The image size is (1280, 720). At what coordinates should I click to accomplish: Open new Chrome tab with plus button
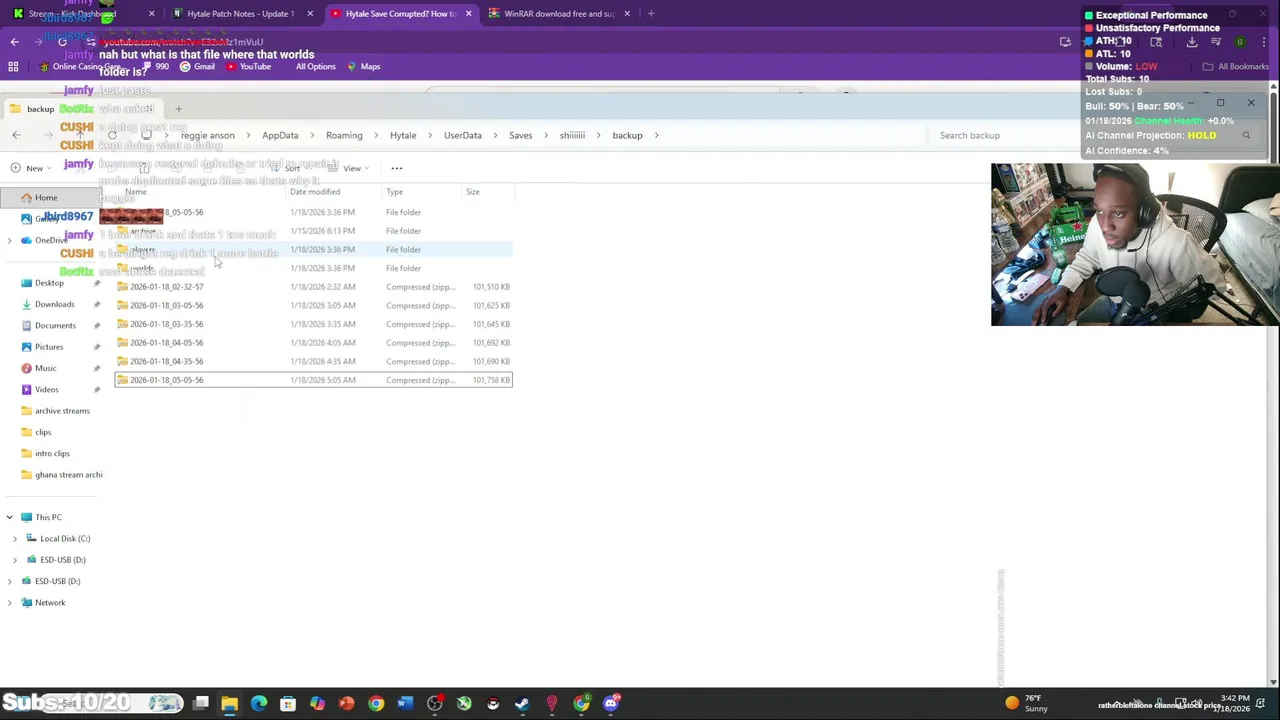[x=651, y=14]
